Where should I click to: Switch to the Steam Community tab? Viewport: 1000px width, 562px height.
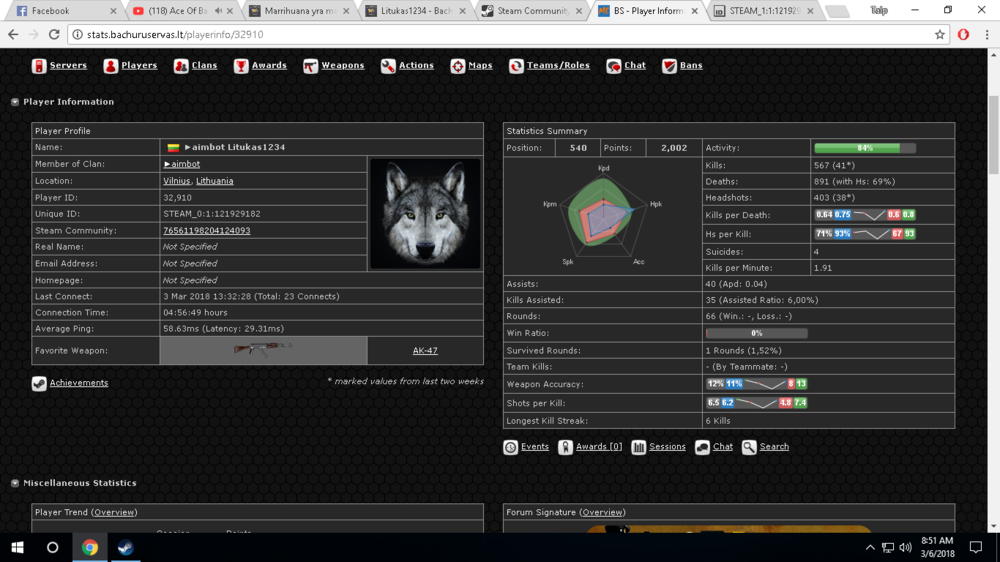[x=525, y=11]
